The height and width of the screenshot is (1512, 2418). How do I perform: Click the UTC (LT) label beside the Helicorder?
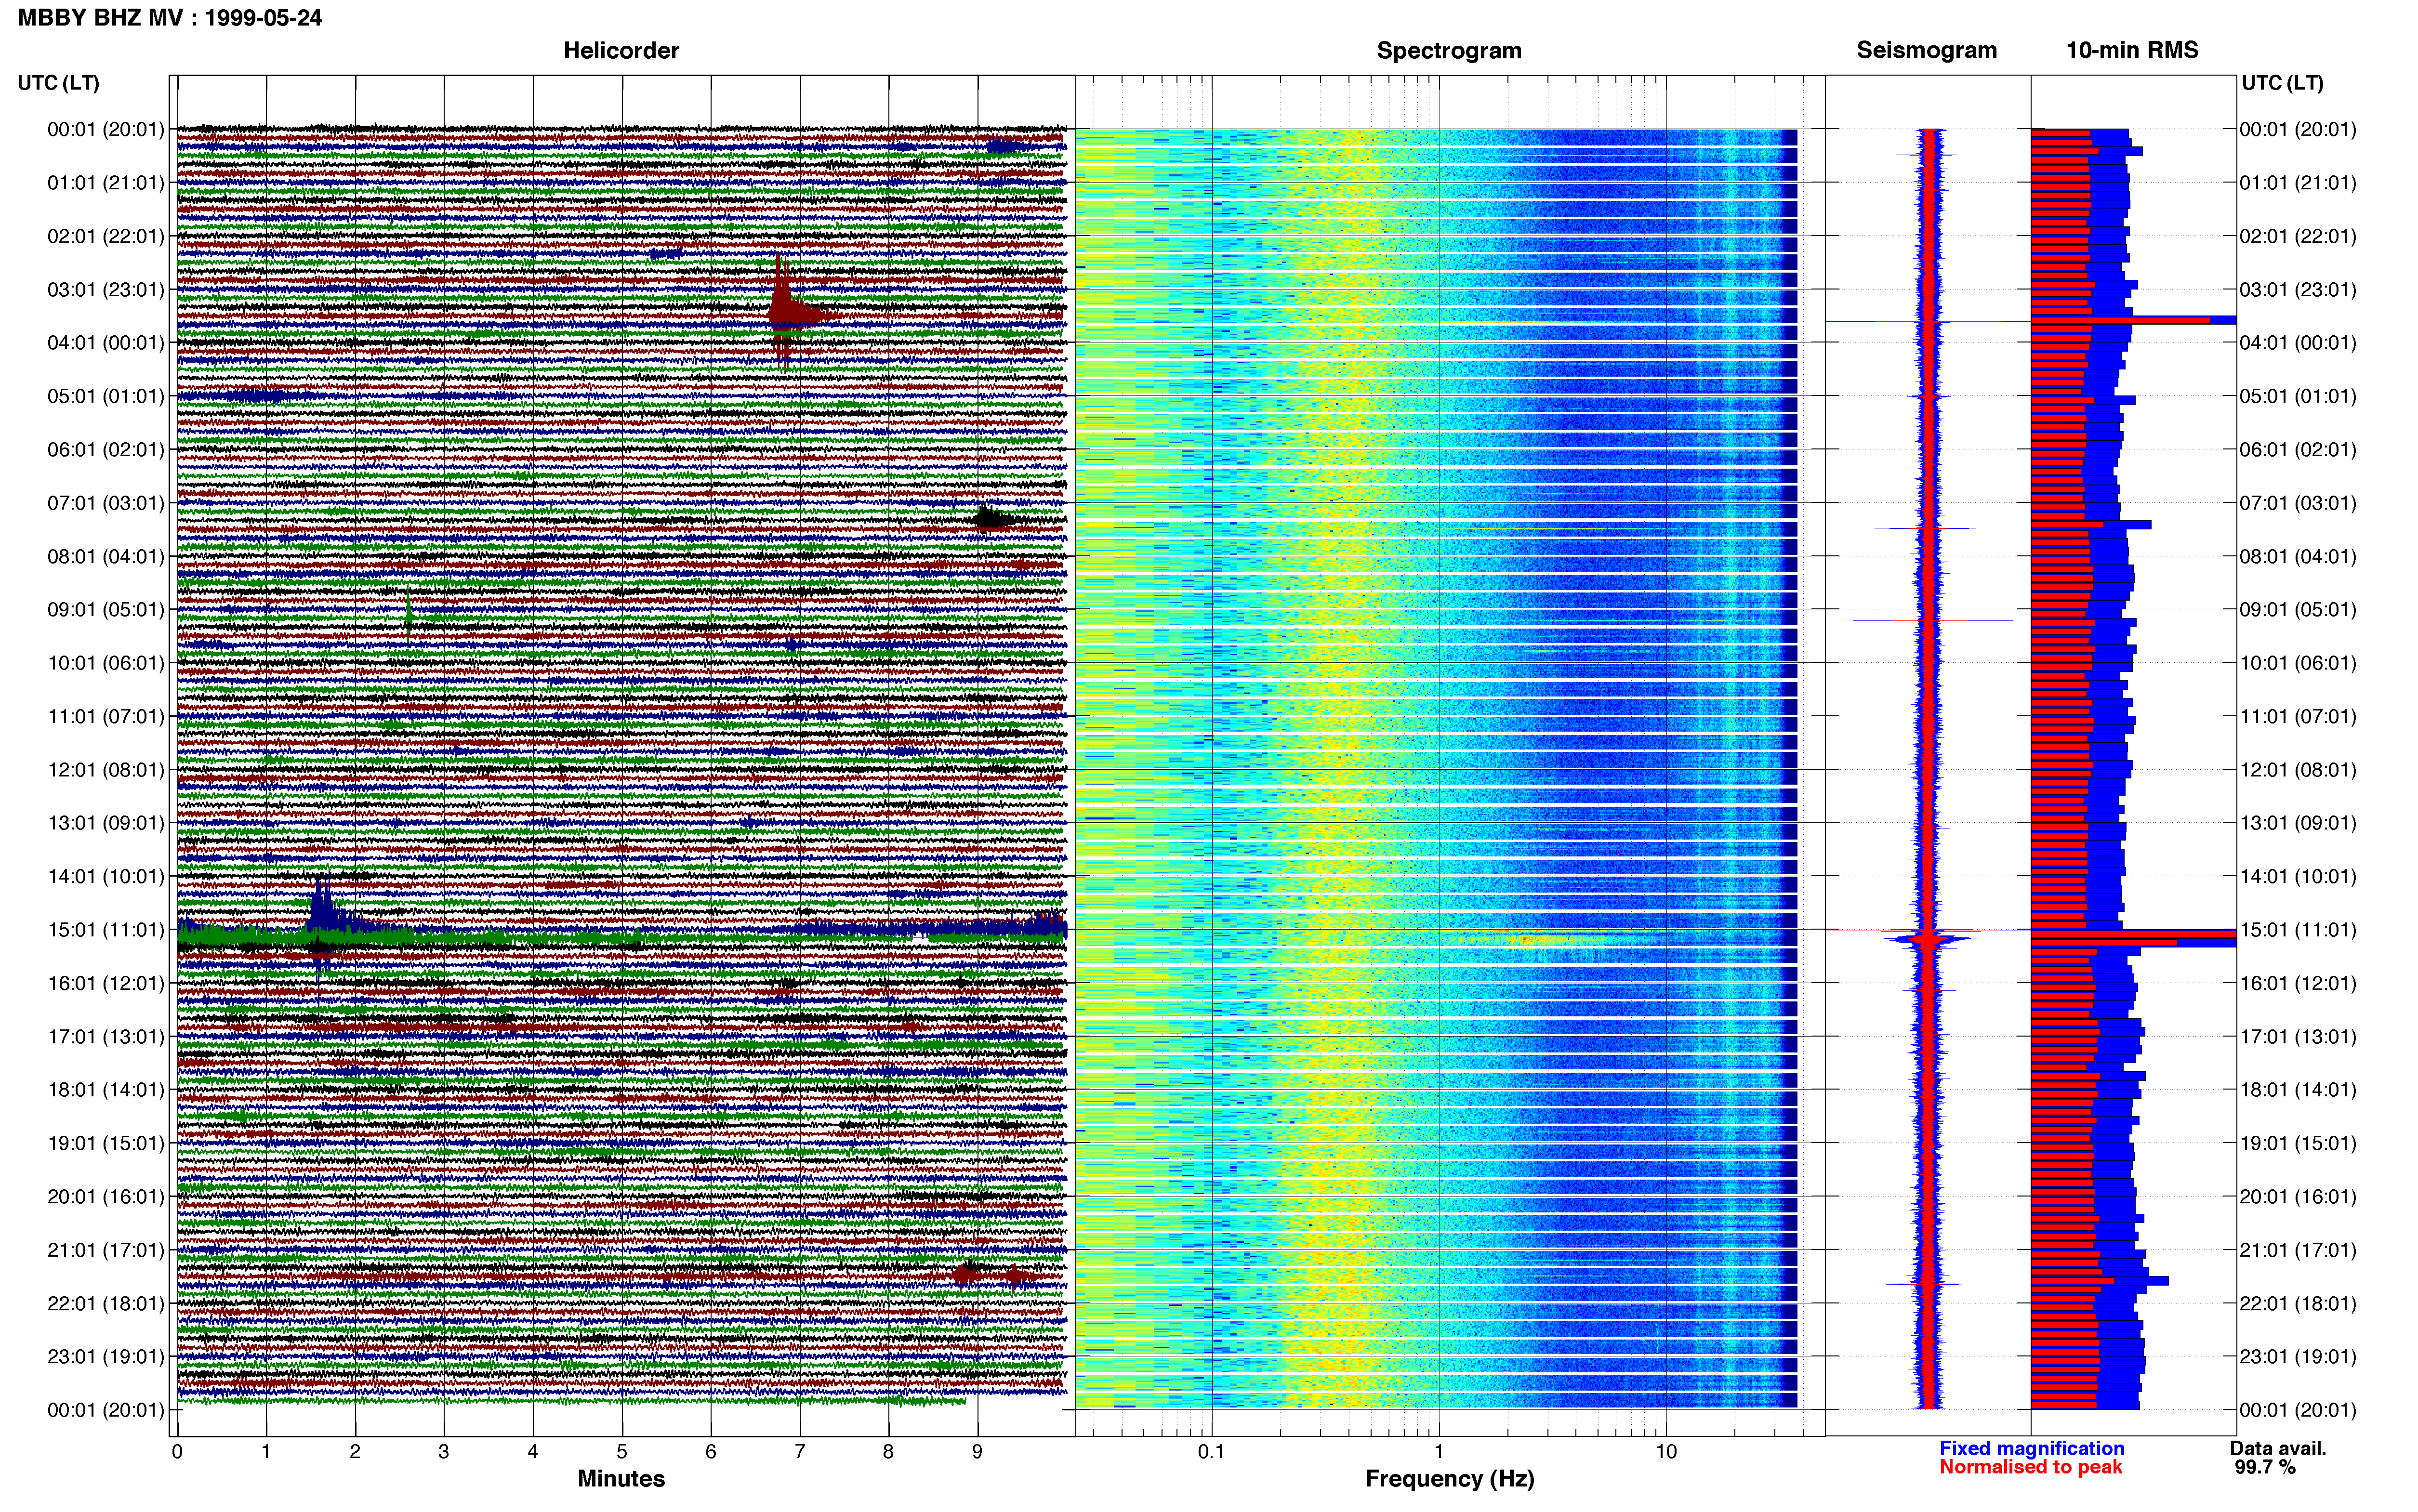coord(58,83)
